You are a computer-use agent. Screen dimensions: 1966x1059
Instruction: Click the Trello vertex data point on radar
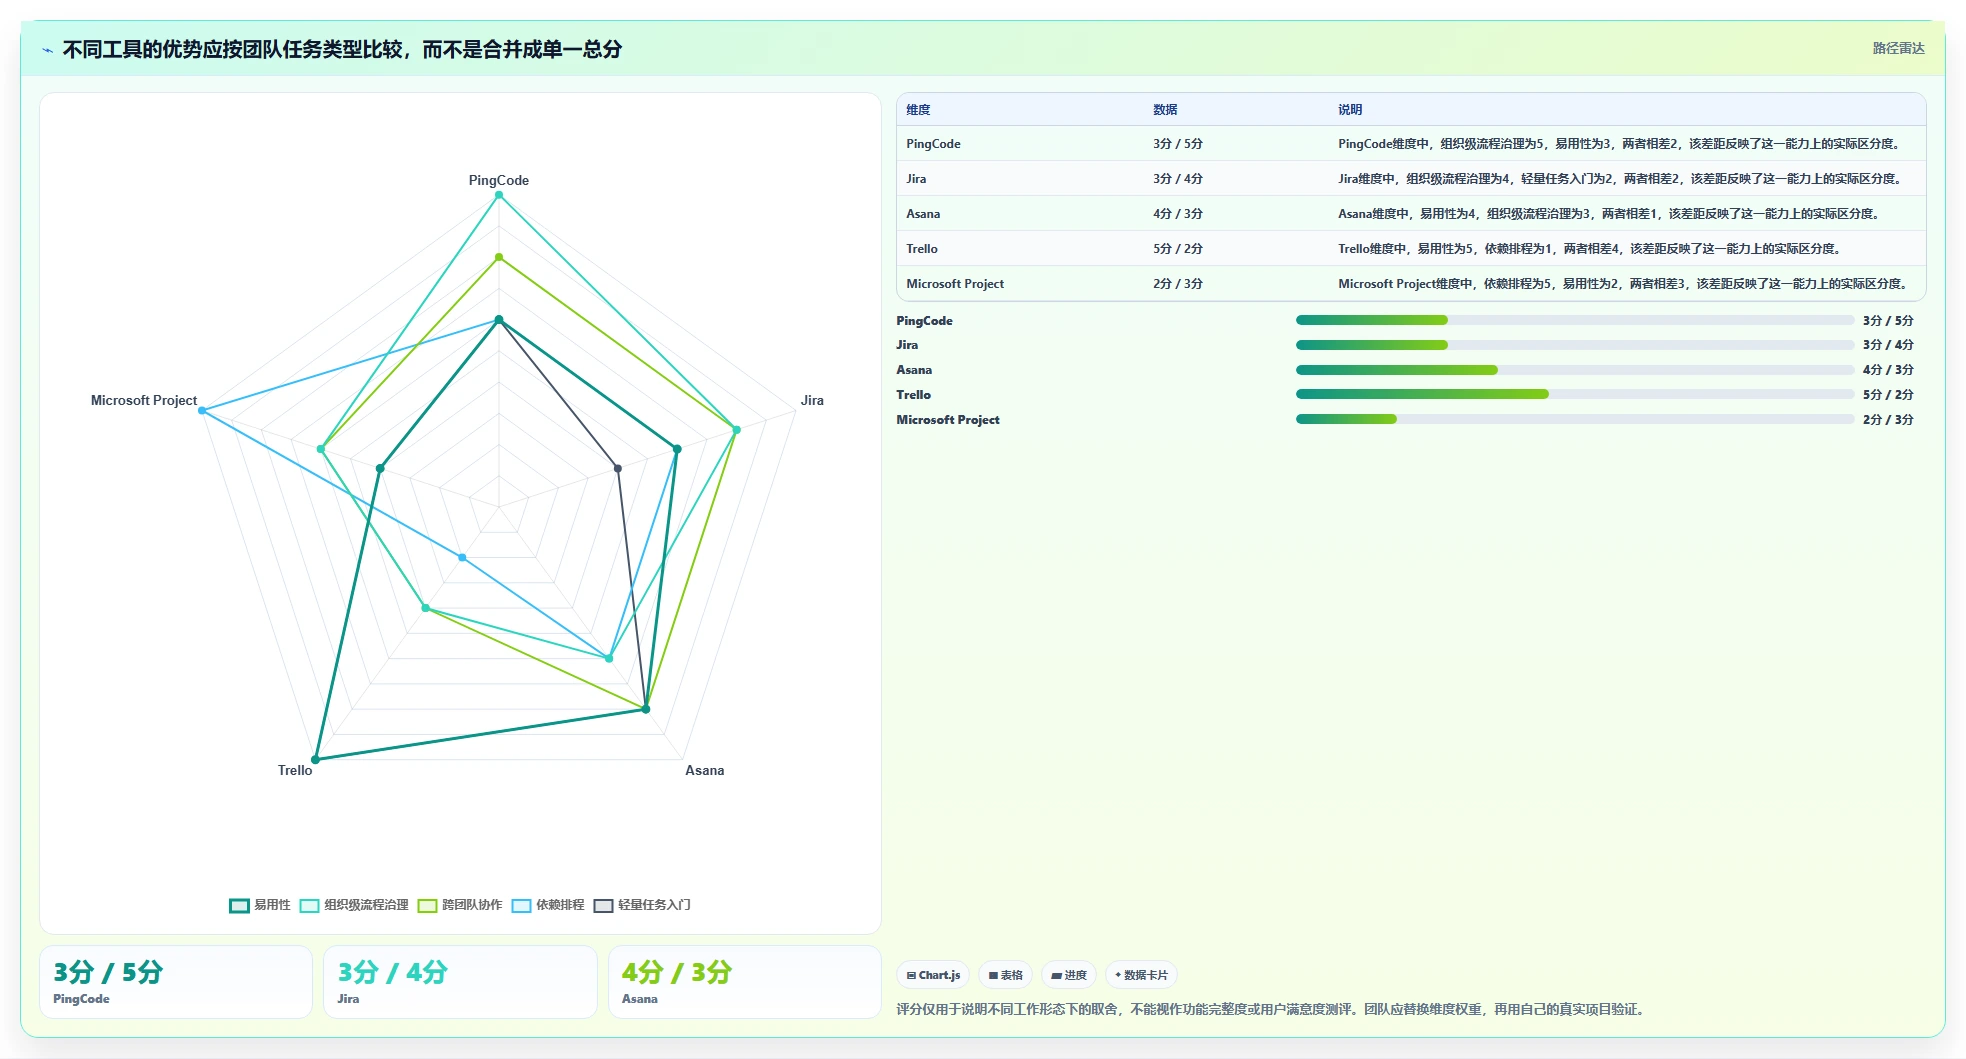tap(316, 760)
